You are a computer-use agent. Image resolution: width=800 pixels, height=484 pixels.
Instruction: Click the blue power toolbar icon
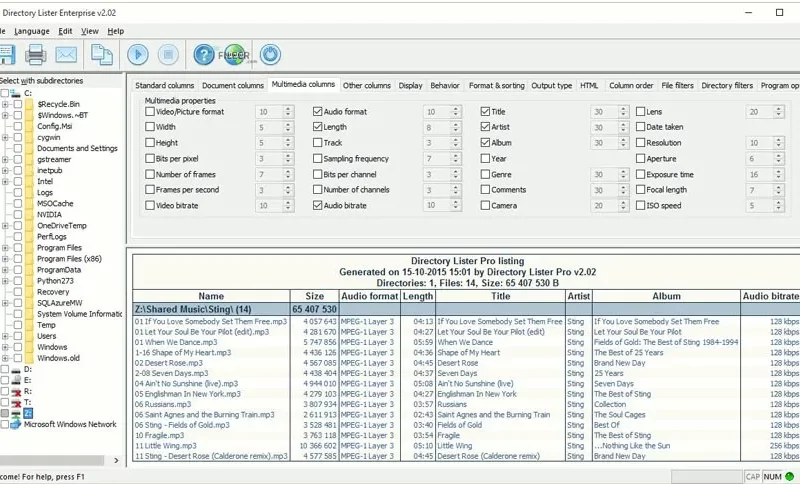point(270,55)
